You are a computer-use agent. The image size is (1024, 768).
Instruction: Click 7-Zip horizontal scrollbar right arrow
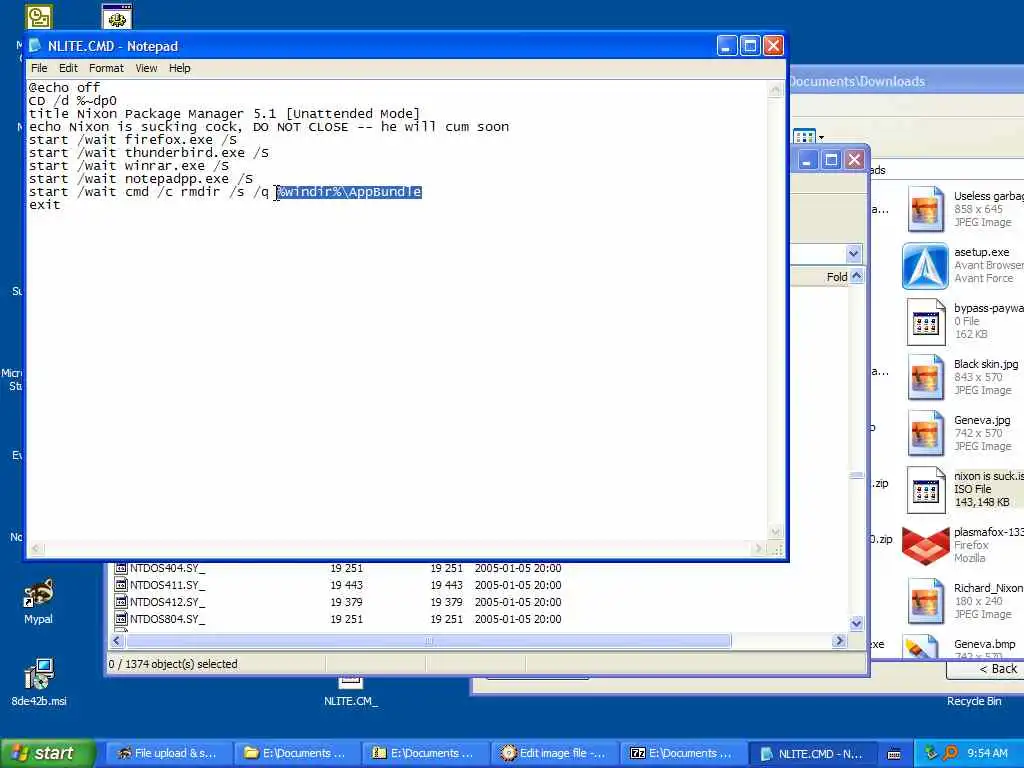click(x=840, y=641)
